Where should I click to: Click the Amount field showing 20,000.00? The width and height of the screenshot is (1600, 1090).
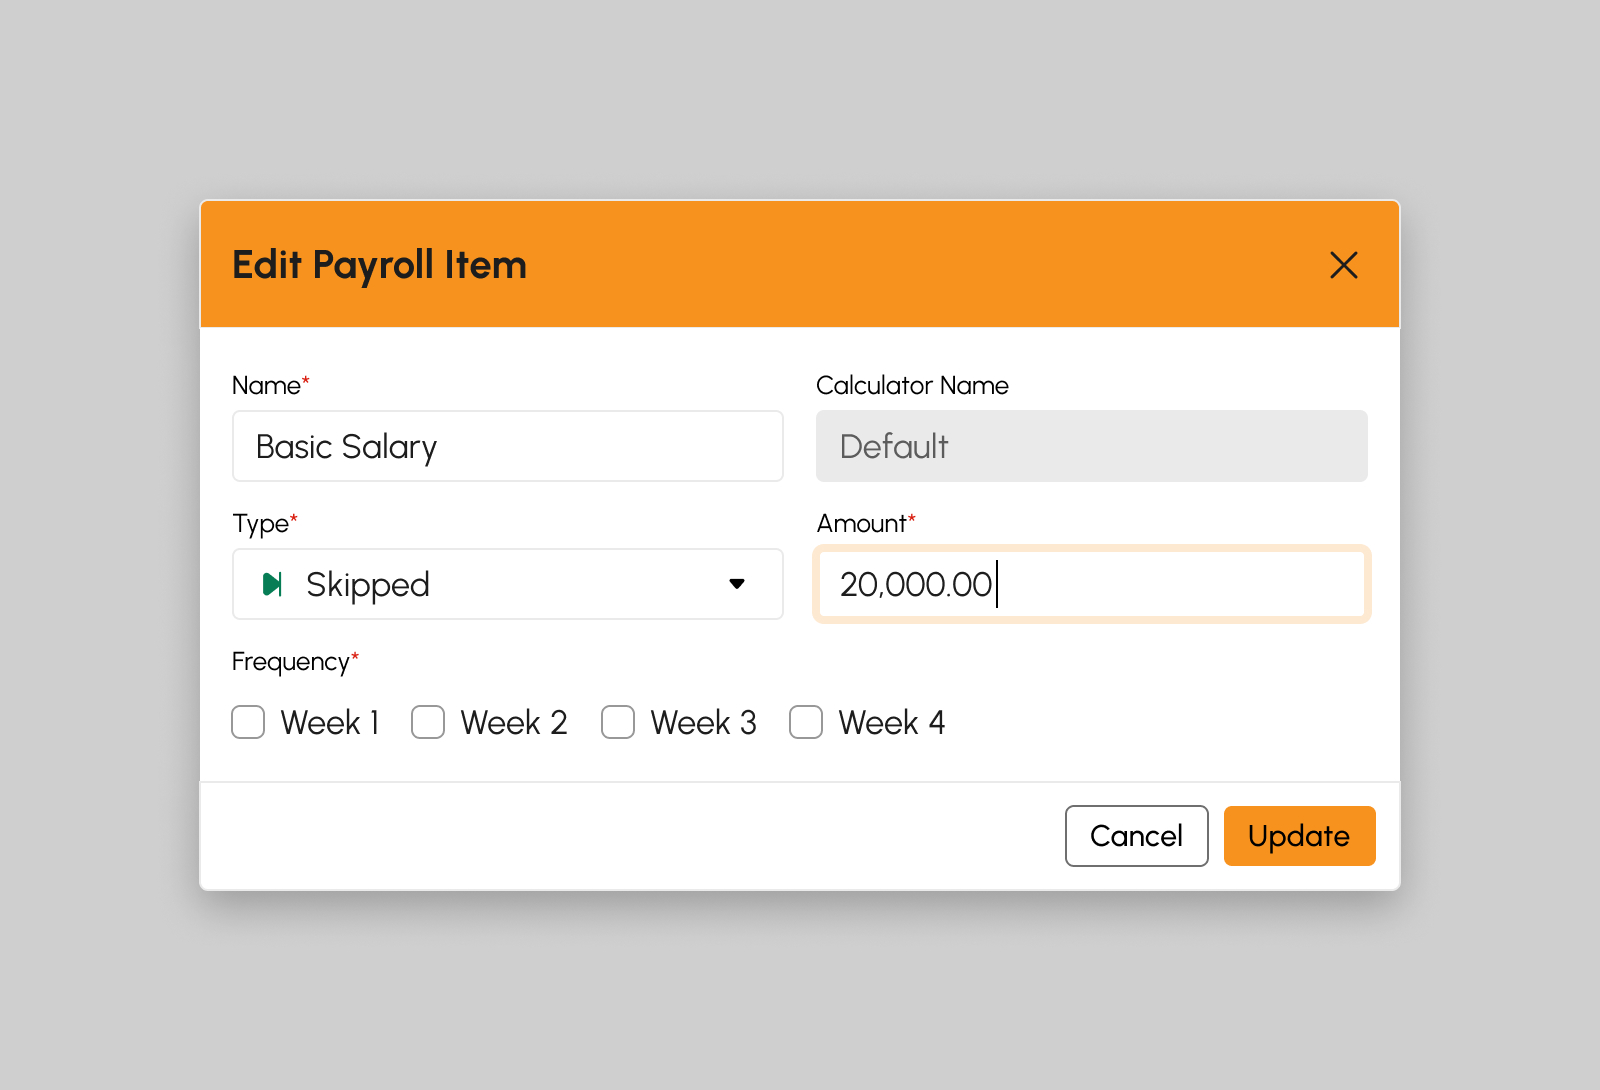click(1092, 584)
